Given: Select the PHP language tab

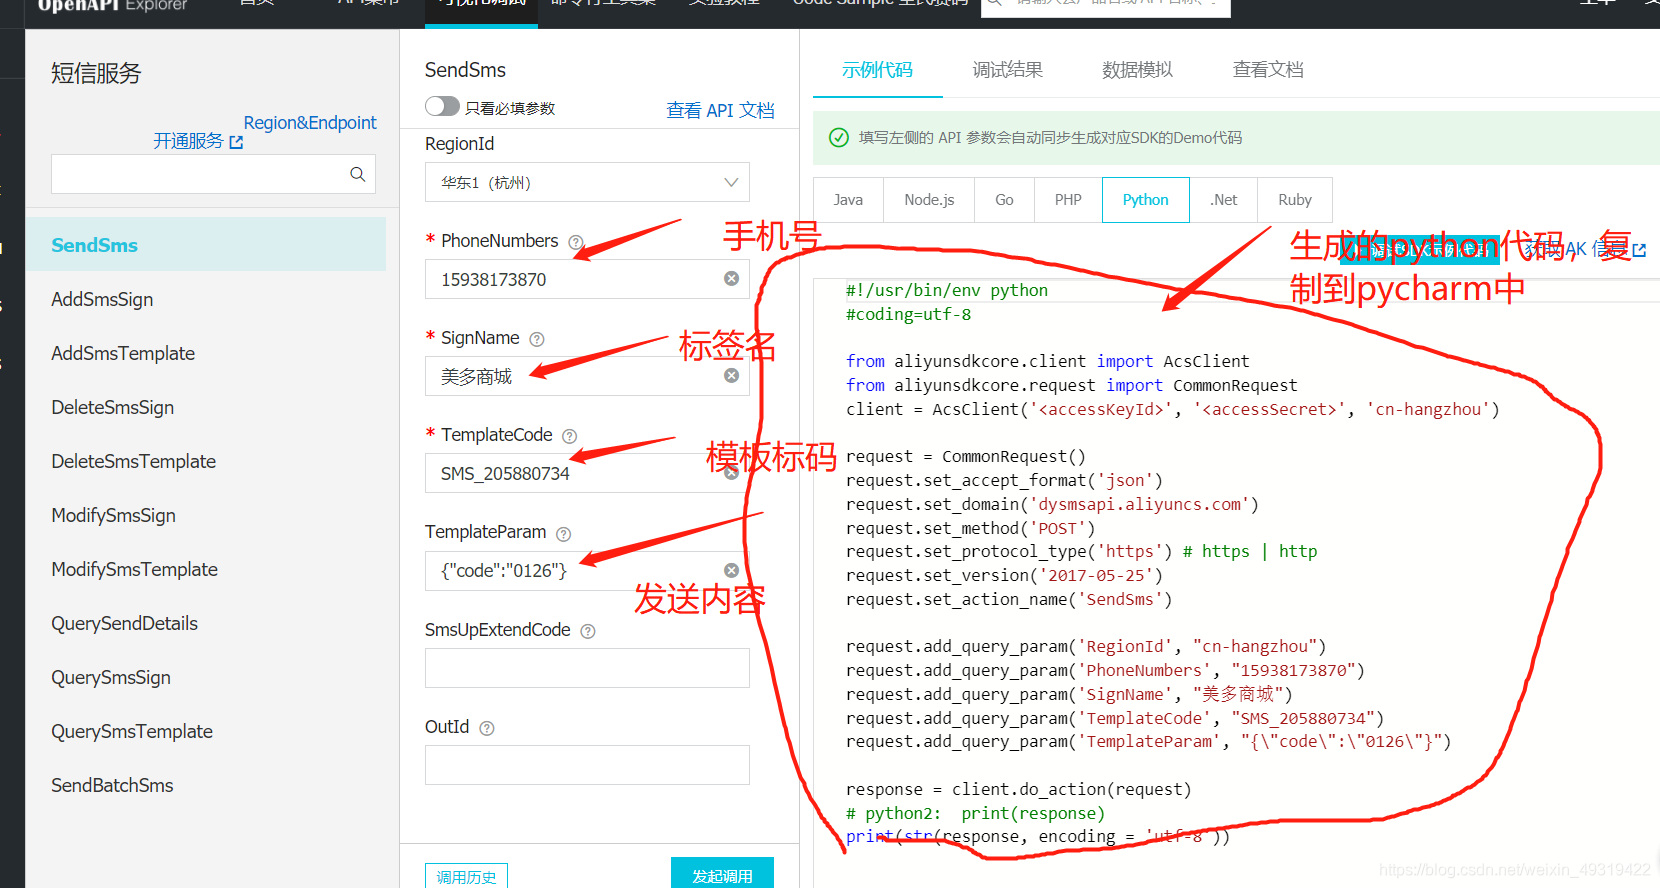Looking at the screenshot, I should (1068, 200).
